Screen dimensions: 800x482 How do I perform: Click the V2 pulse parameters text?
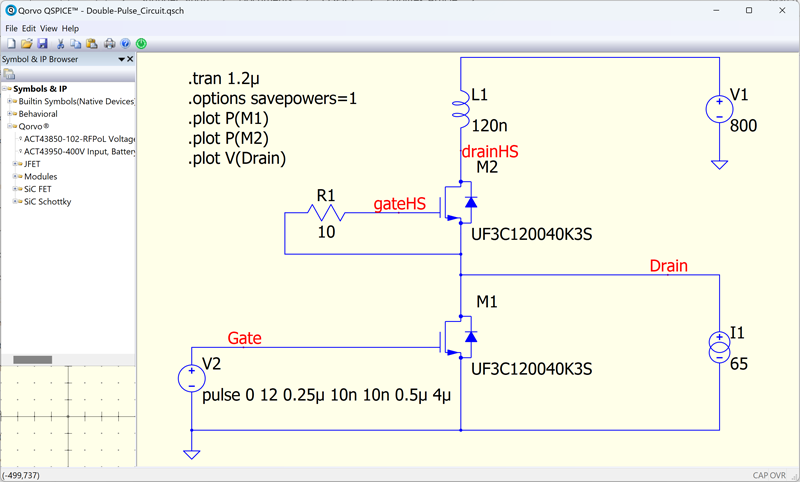coord(327,395)
